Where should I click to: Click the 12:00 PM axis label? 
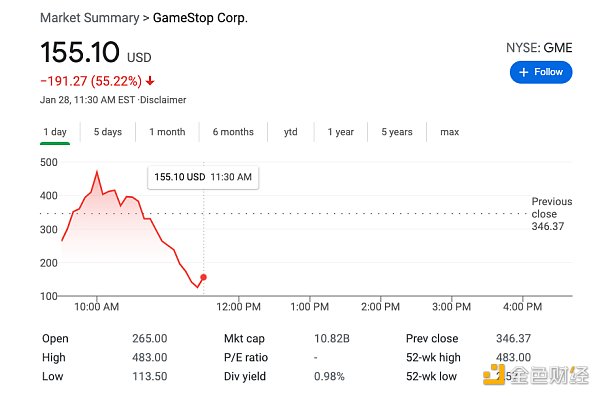point(238,307)
